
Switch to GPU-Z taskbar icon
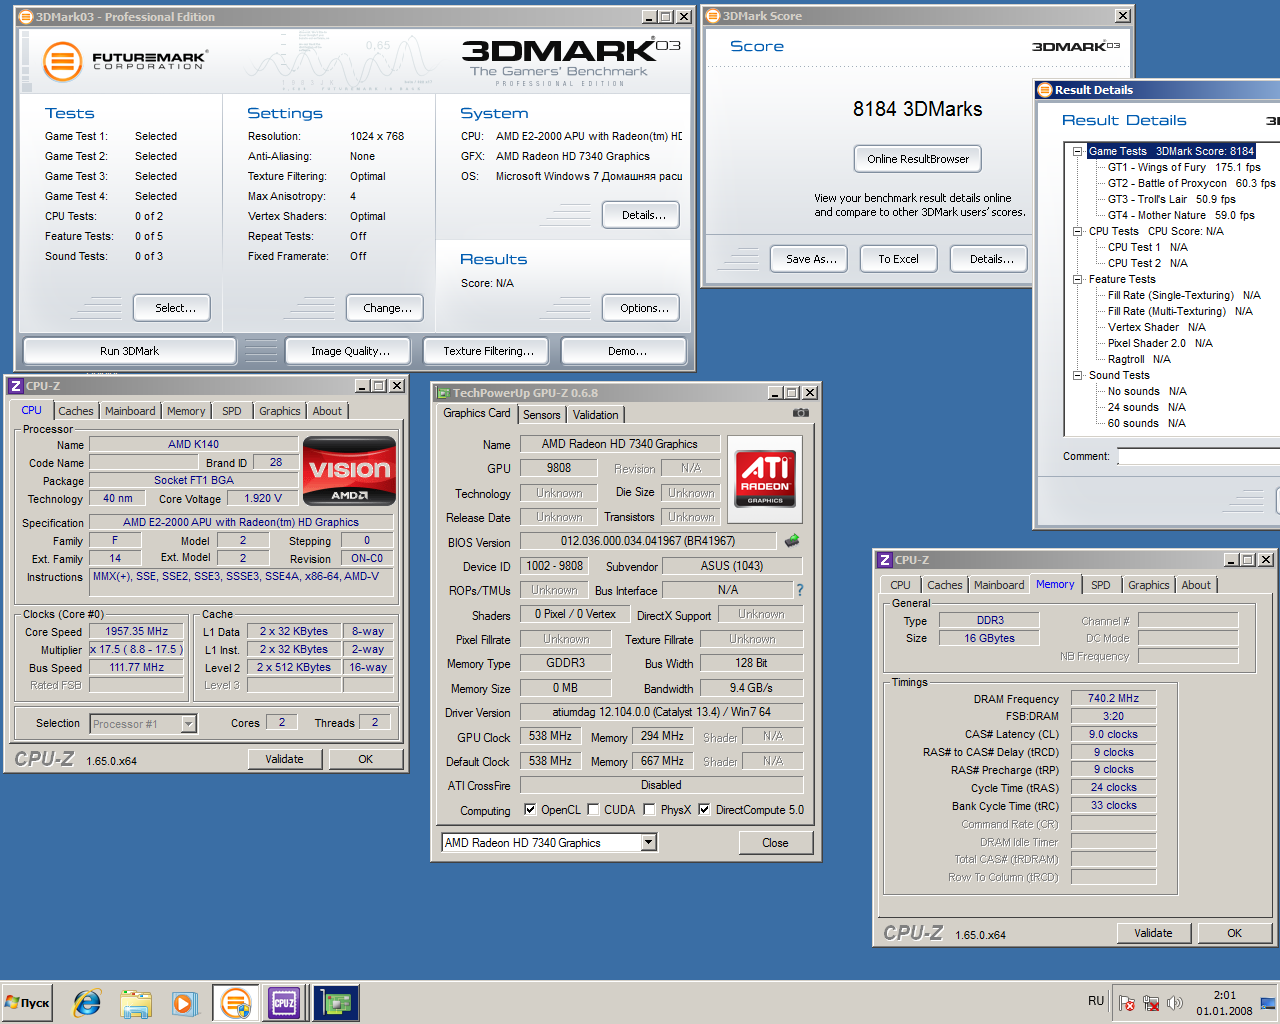pyautogui.click(x=335, y=1003)
